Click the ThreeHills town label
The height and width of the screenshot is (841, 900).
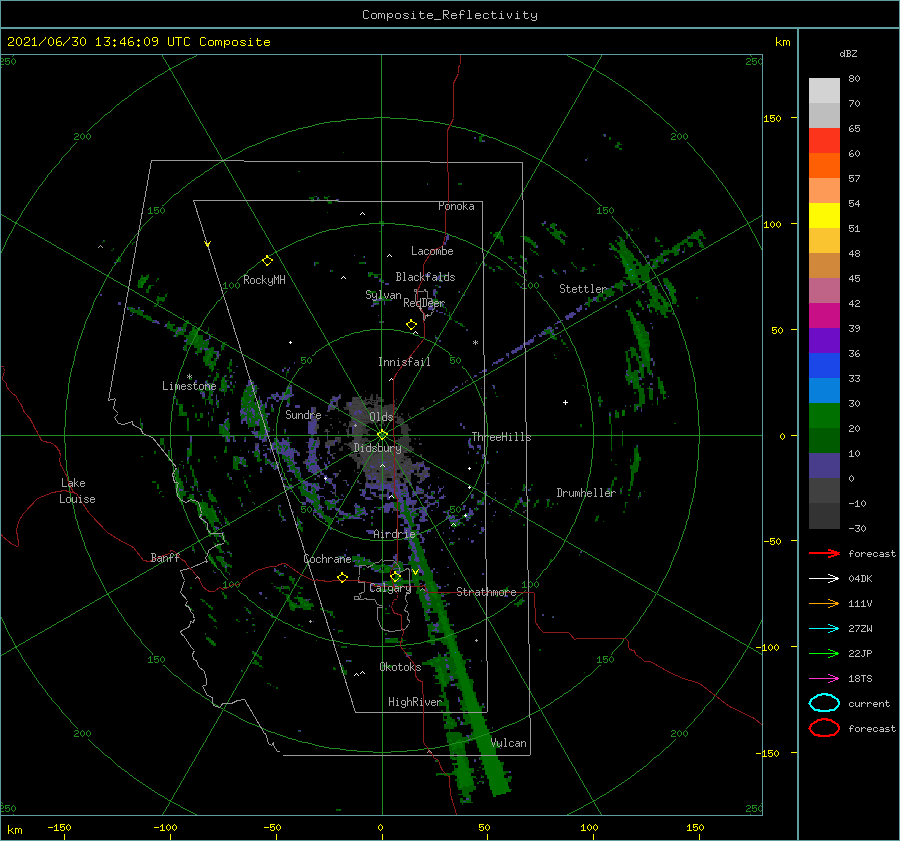(502, 437)
